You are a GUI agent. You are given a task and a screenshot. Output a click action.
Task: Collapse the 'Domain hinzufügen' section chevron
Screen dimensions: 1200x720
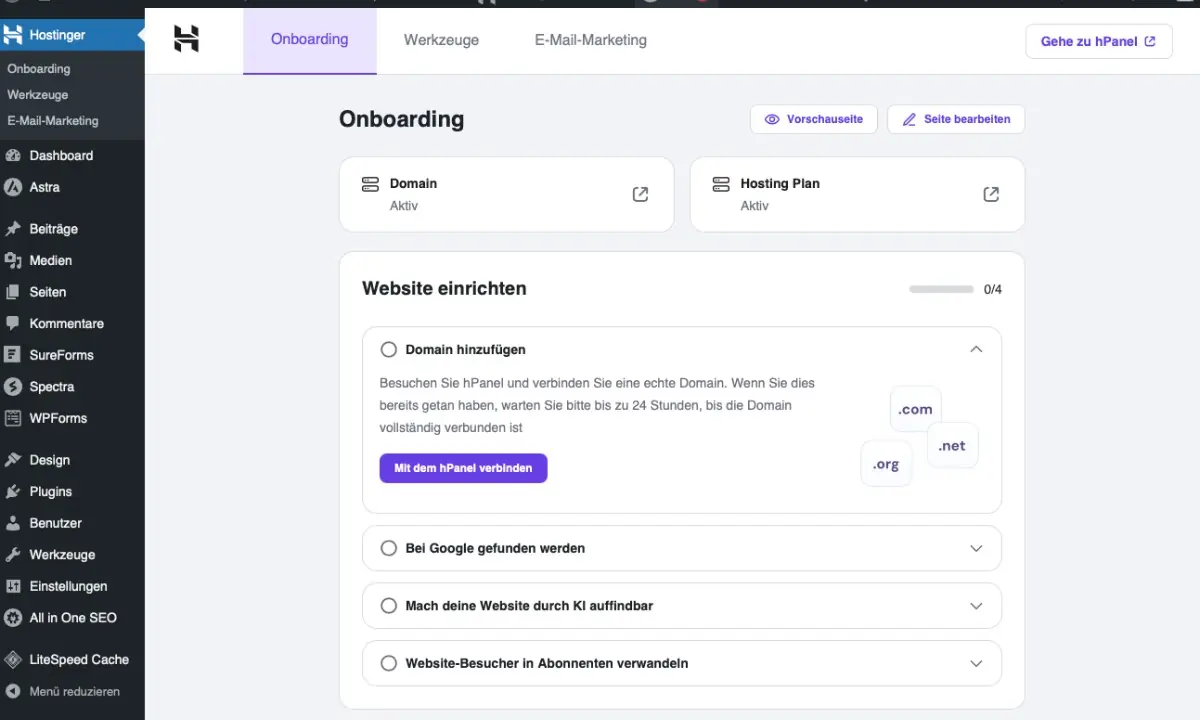tap(976, 349)
